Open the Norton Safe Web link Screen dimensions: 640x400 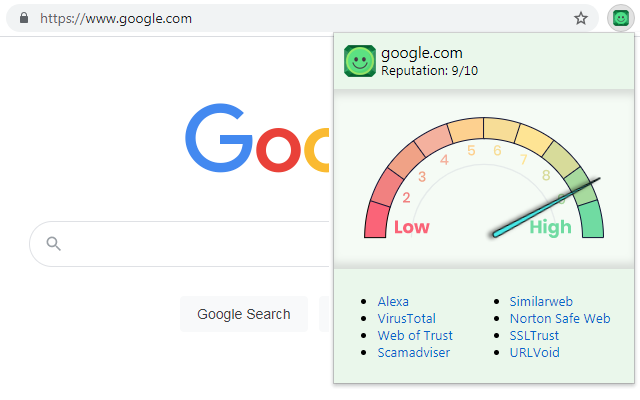tap(559, 318)
